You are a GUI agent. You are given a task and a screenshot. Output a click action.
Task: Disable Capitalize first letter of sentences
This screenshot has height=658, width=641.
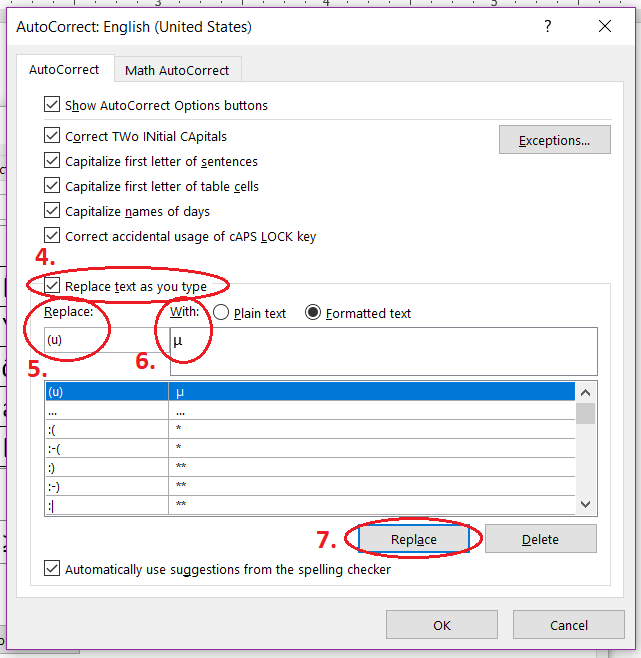pos(52,161)
